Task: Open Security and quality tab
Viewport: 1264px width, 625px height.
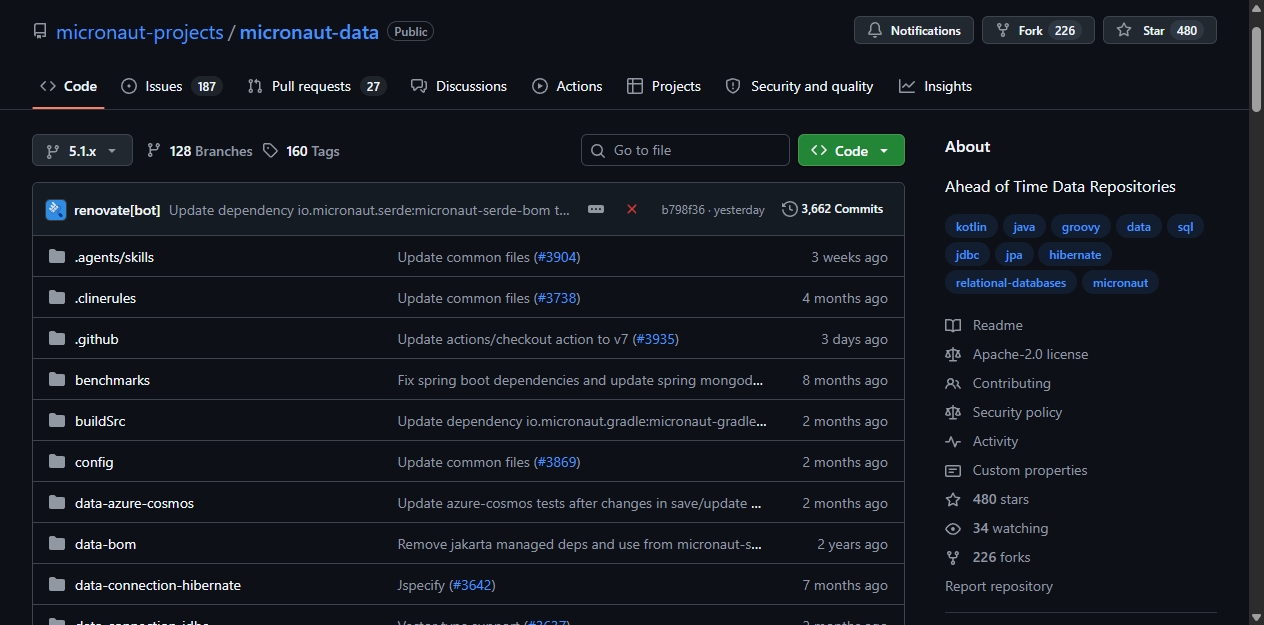Action: [x=799, y=86]
